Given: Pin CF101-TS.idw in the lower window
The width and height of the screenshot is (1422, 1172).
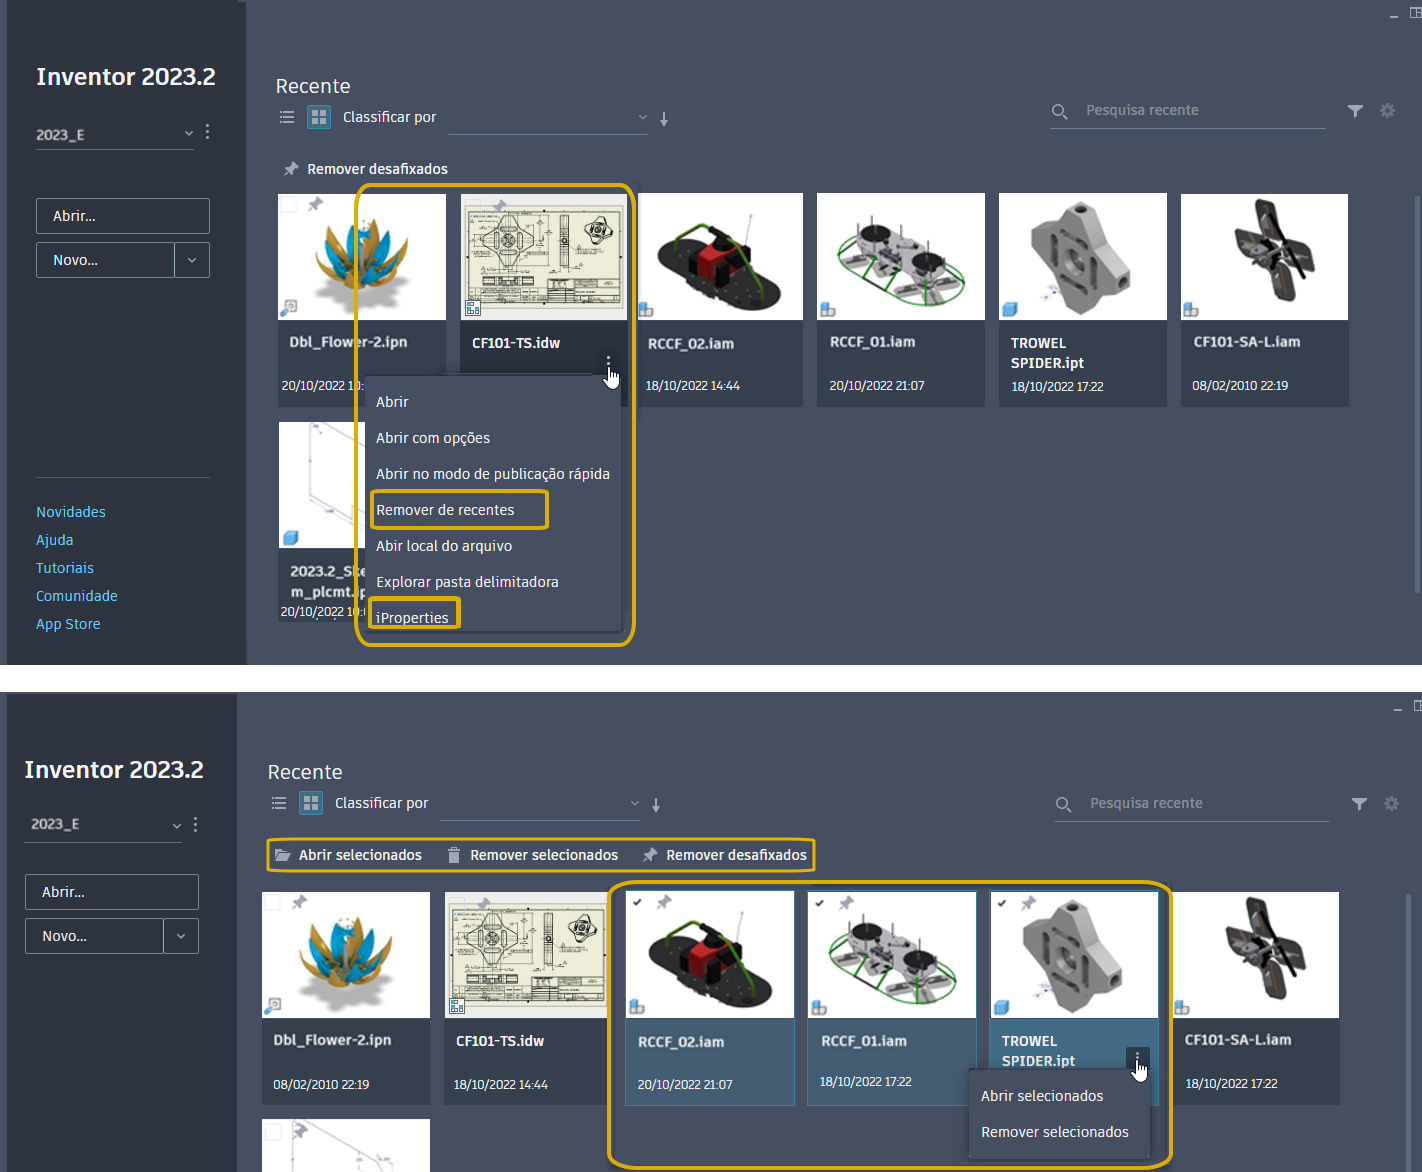Looking at the screenshot, I should pyautogui.click(x=483, y=903).
